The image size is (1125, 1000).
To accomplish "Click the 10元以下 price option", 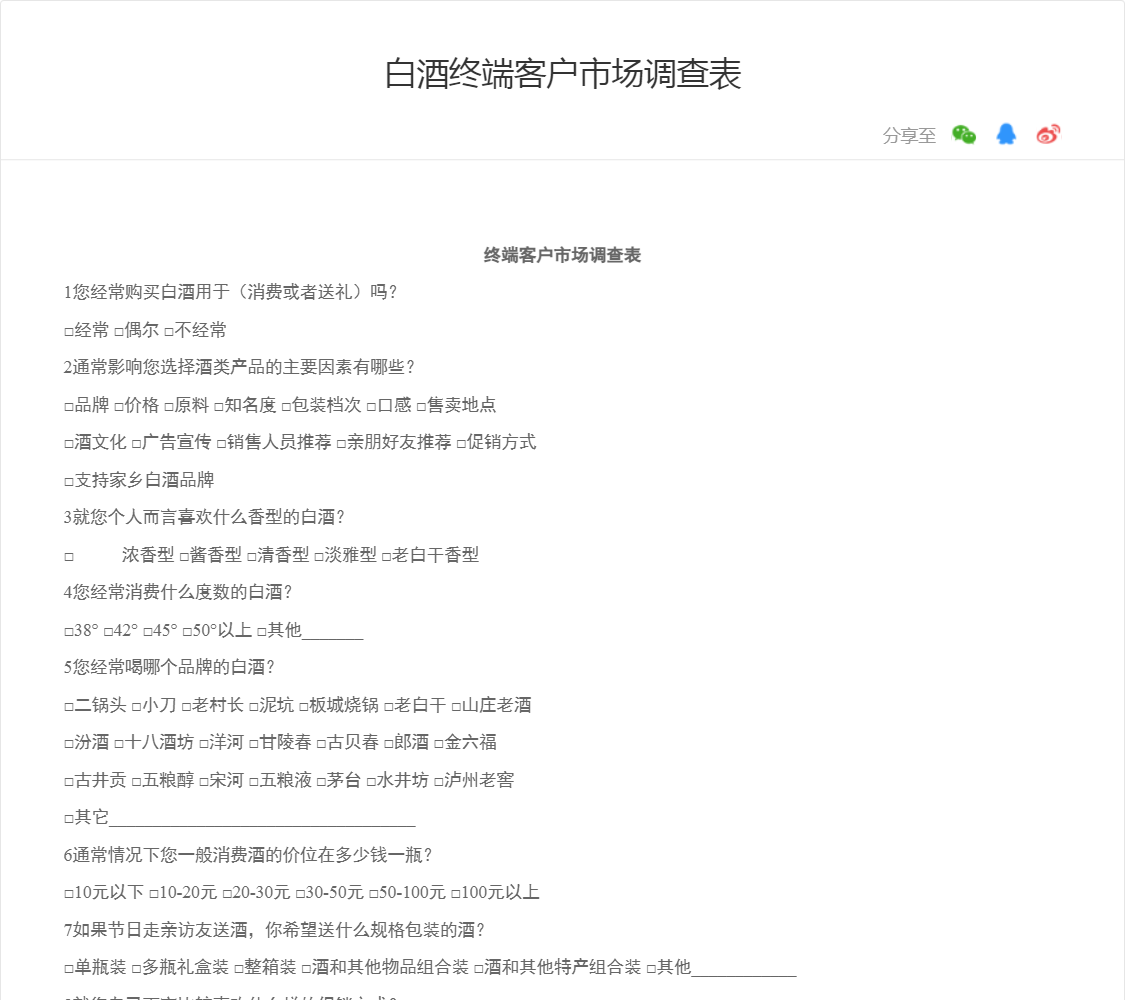I will coord(104,892).
